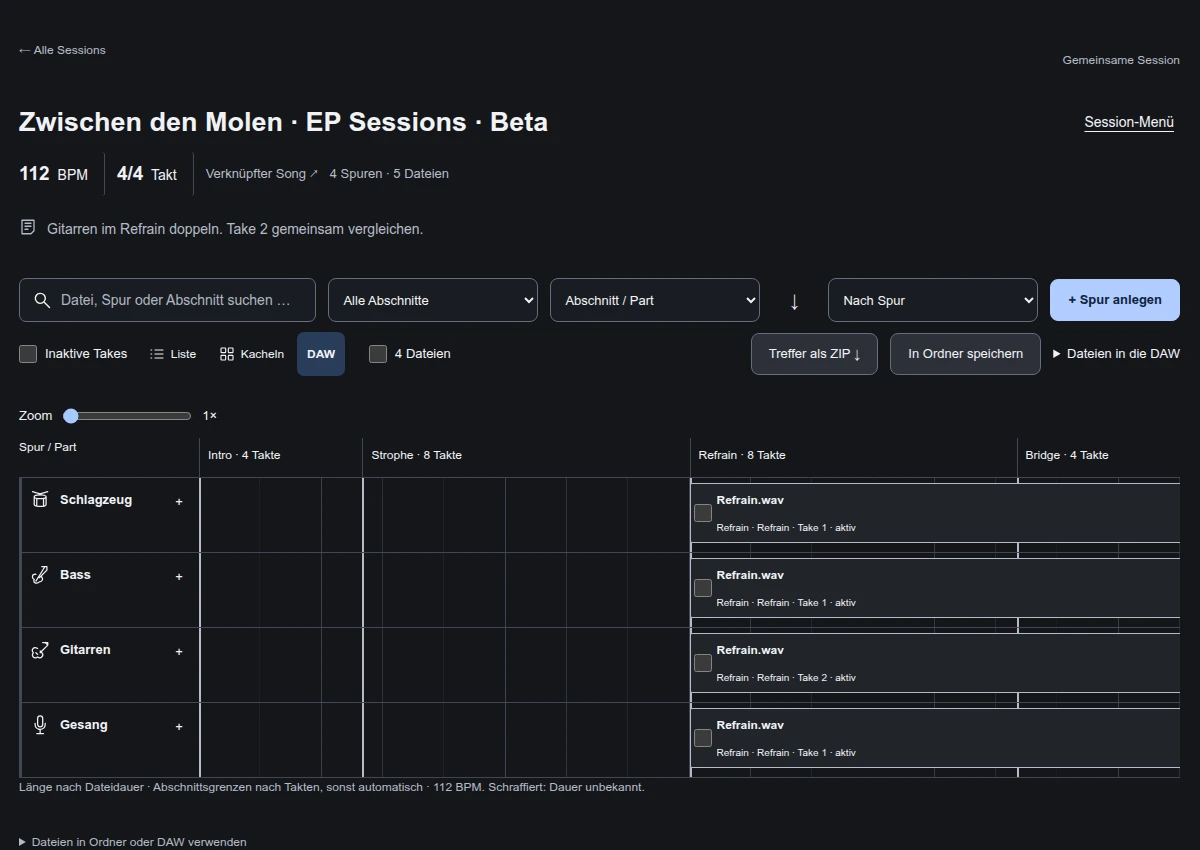Toggle the sort direction arrow
The image size is (1200, 850).
point(795,301)
